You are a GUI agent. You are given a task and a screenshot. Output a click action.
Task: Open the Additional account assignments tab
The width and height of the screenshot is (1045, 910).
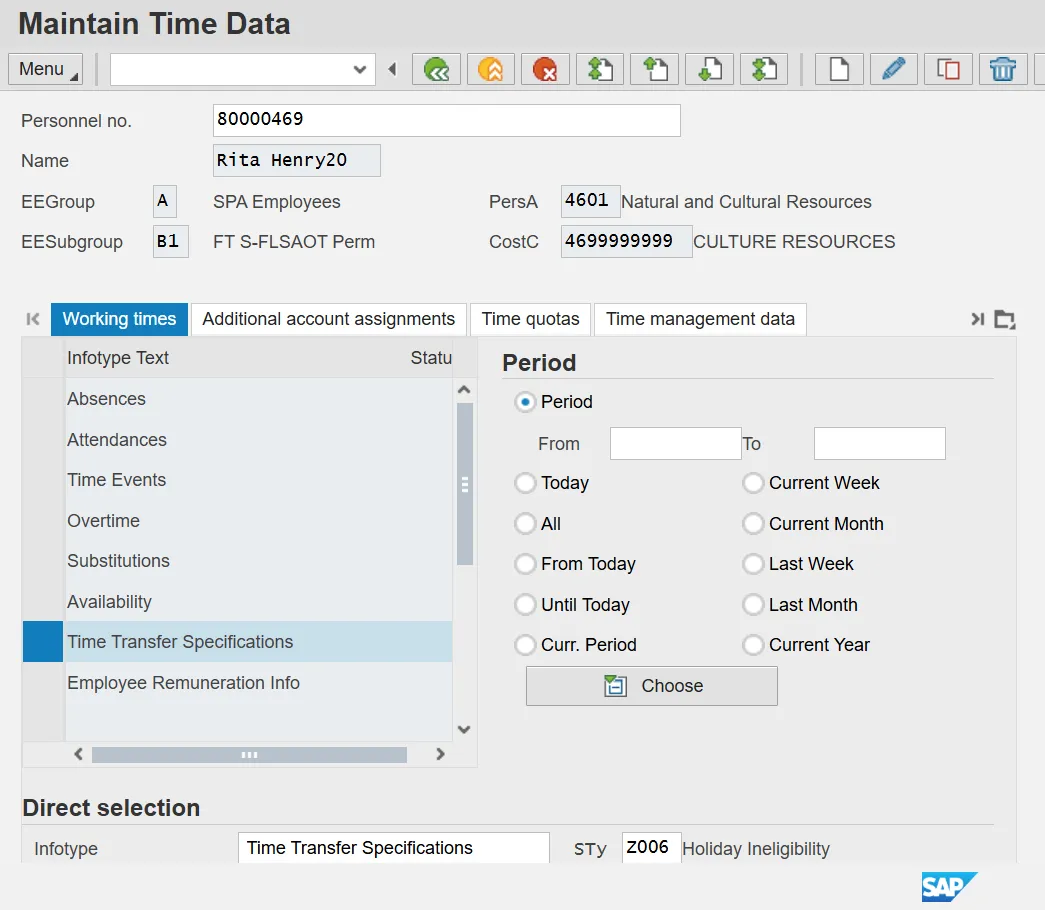point(328,319)
